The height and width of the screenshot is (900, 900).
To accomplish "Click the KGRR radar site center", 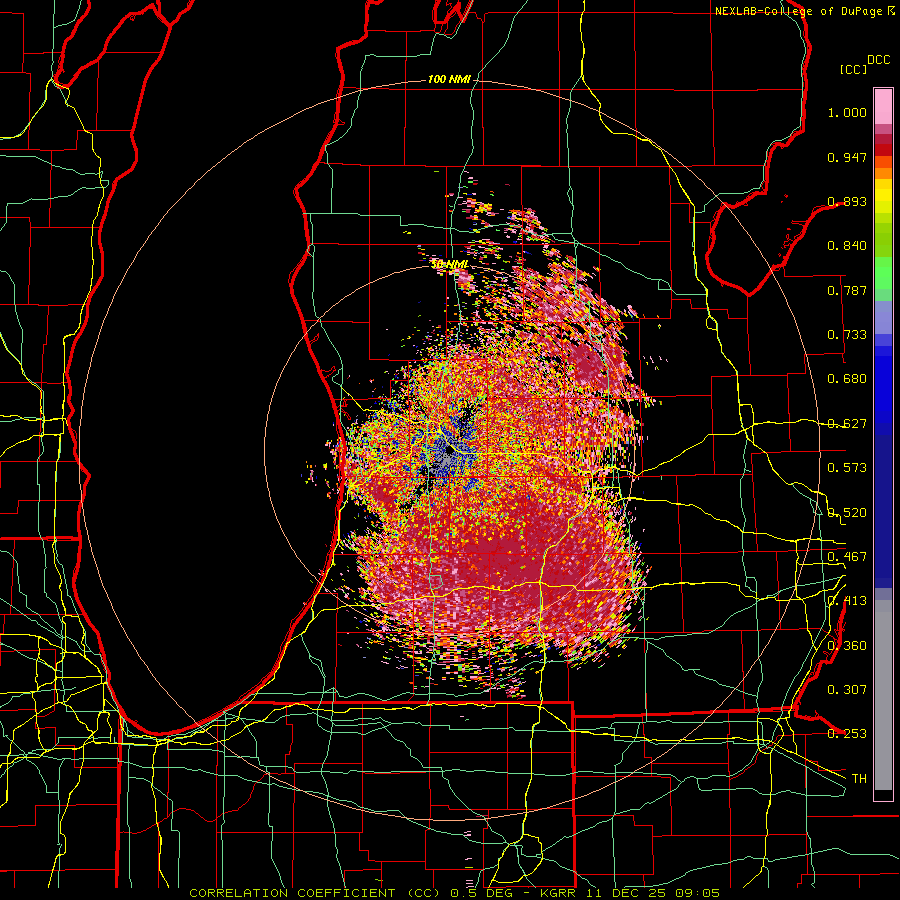I will [449, 451].
